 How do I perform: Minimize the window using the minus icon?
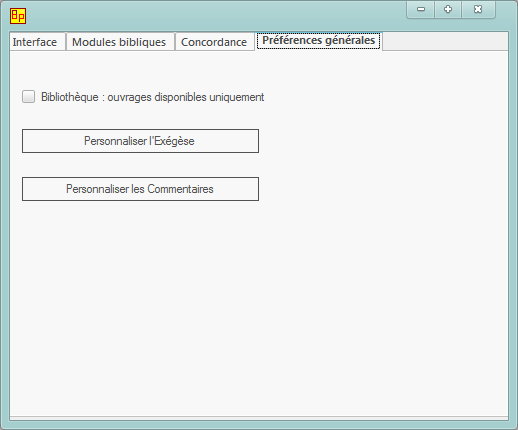point(421,9)
